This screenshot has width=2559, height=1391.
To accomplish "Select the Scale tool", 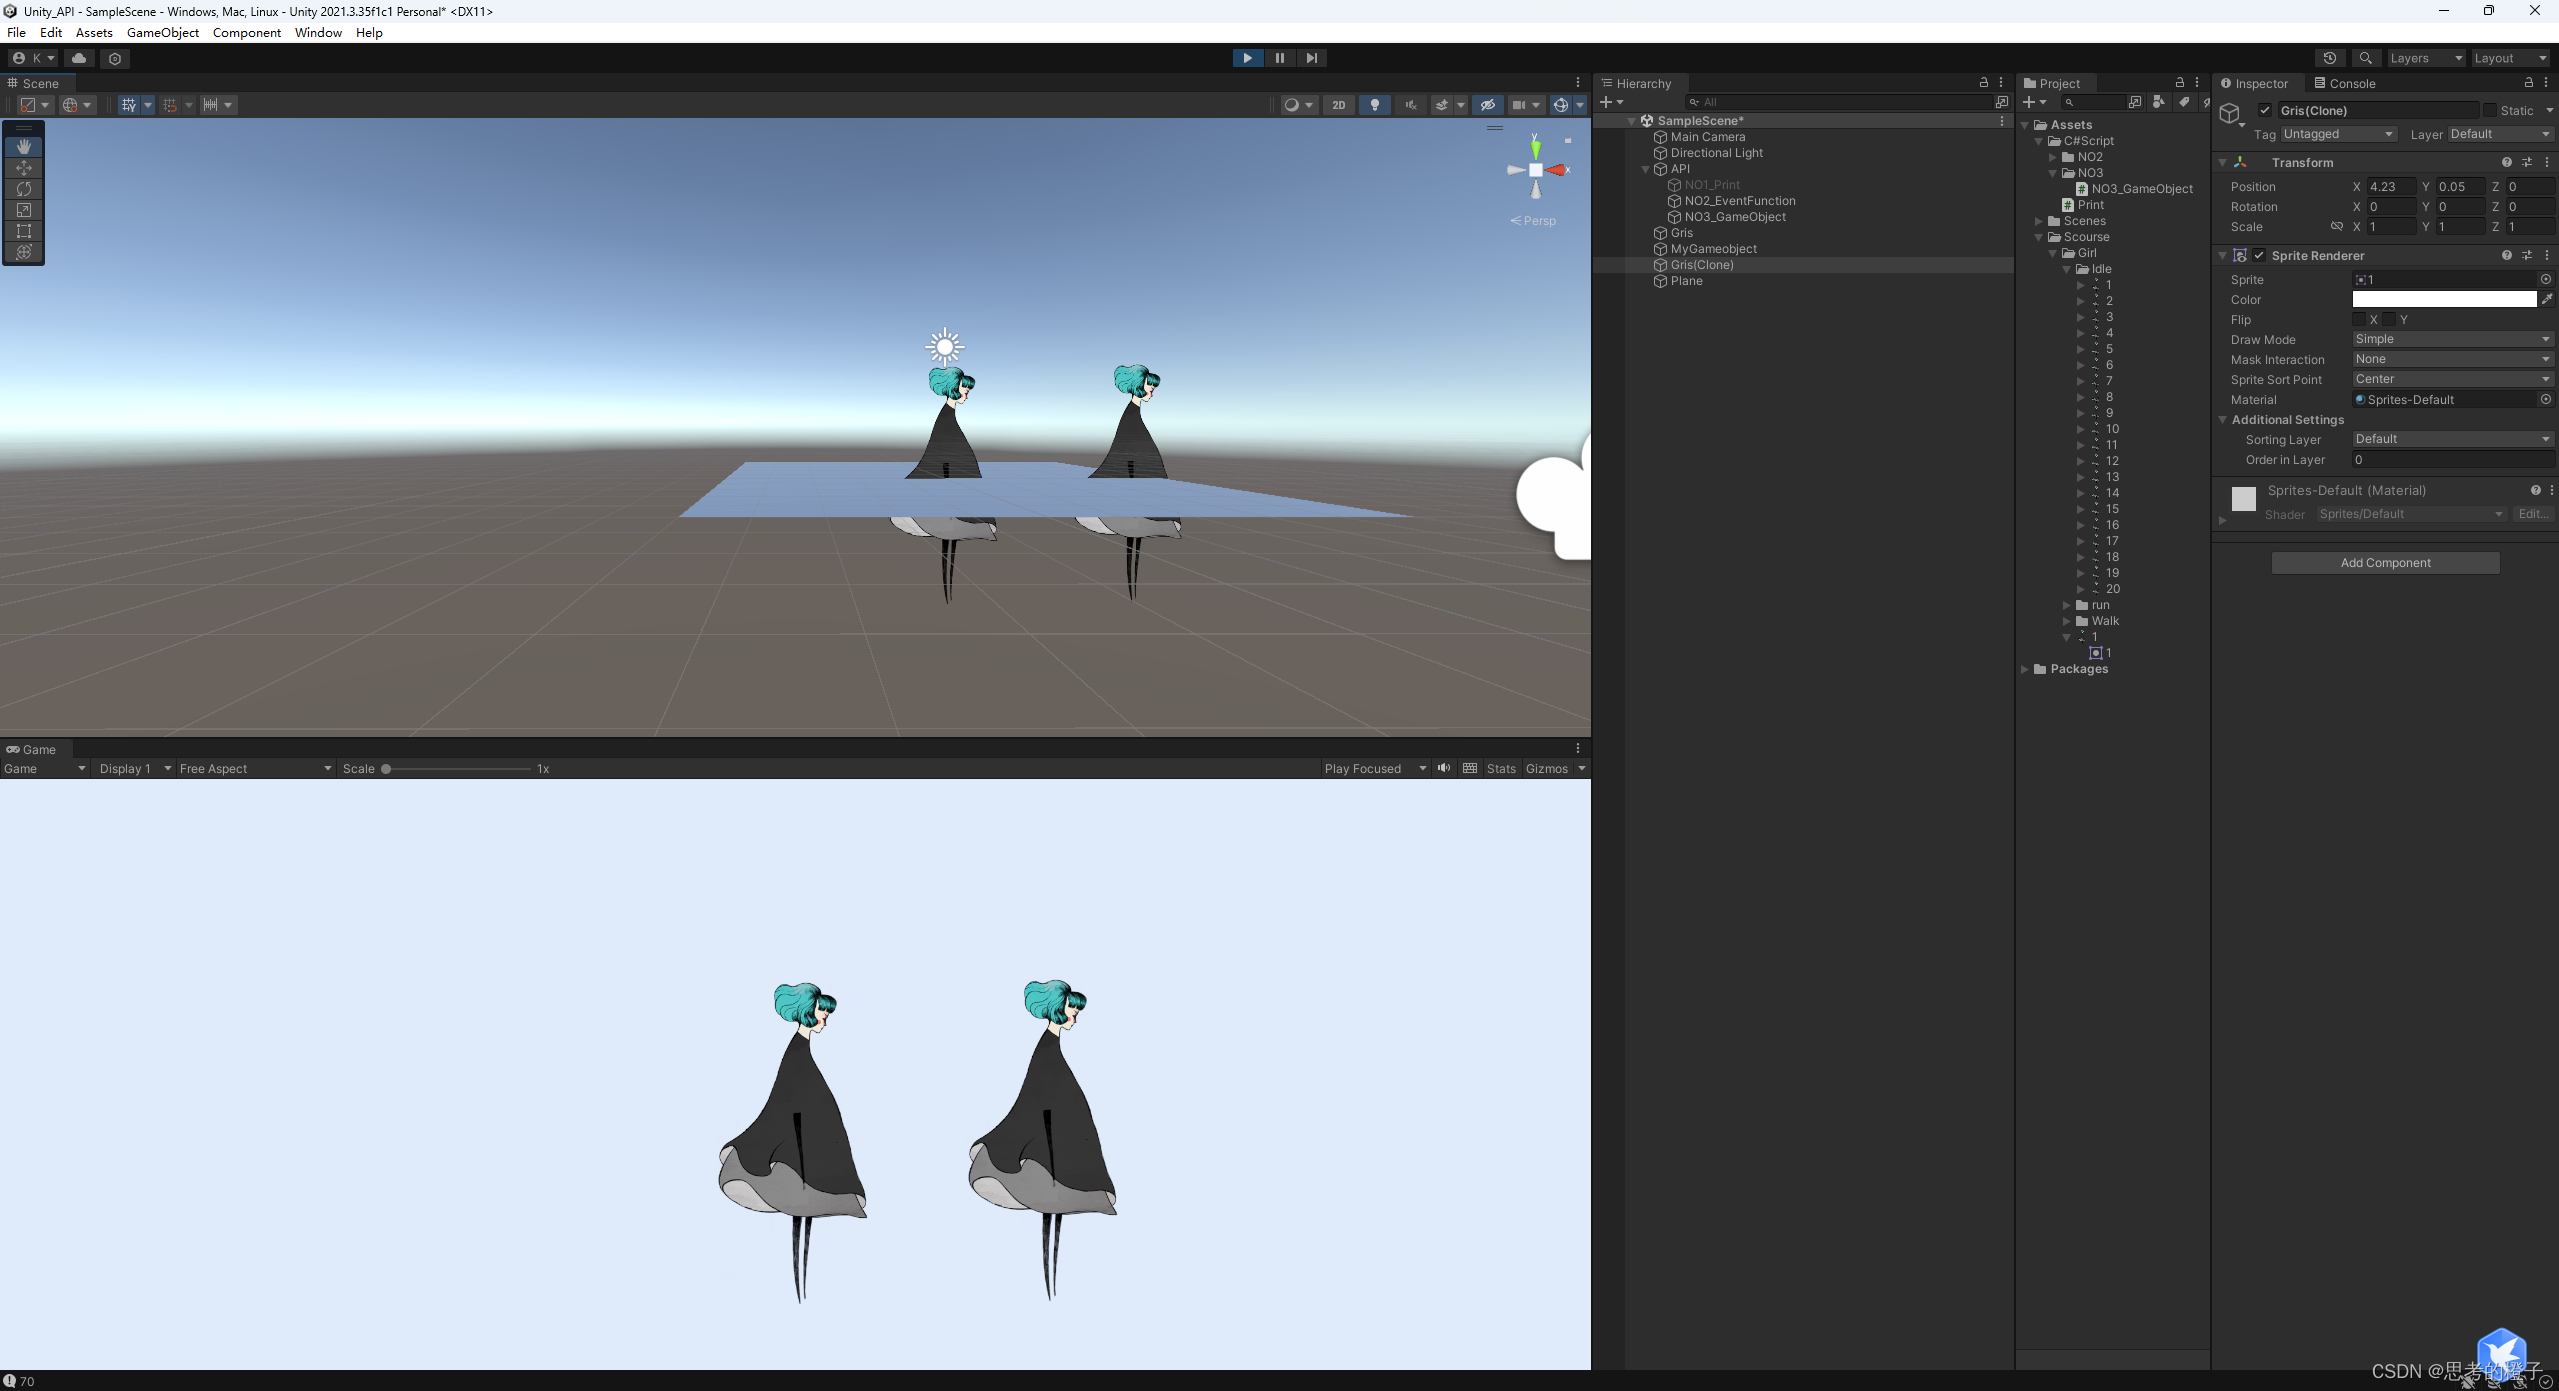I will pos(24,210).
